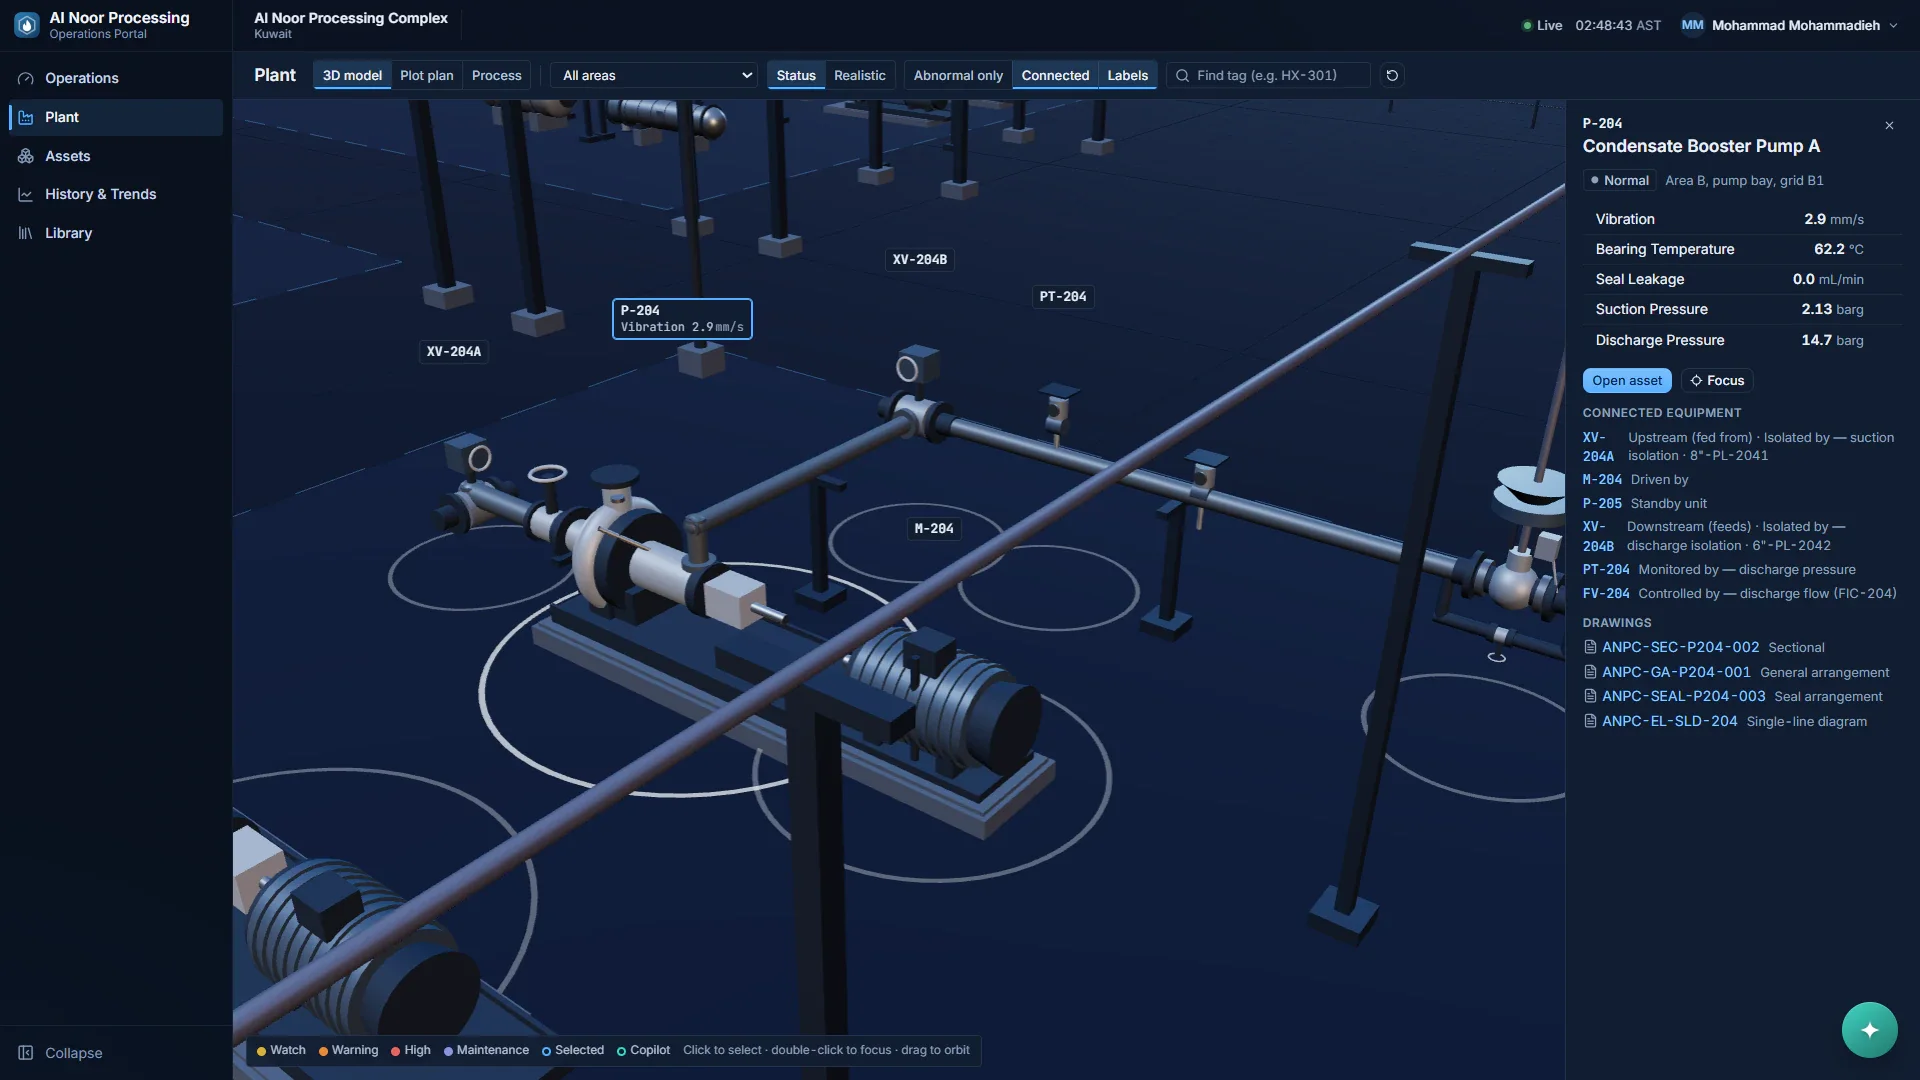The image size is (1920, 1080).
Task: Close the P-204 detail panel
Action: click(x=1889, y=125)
